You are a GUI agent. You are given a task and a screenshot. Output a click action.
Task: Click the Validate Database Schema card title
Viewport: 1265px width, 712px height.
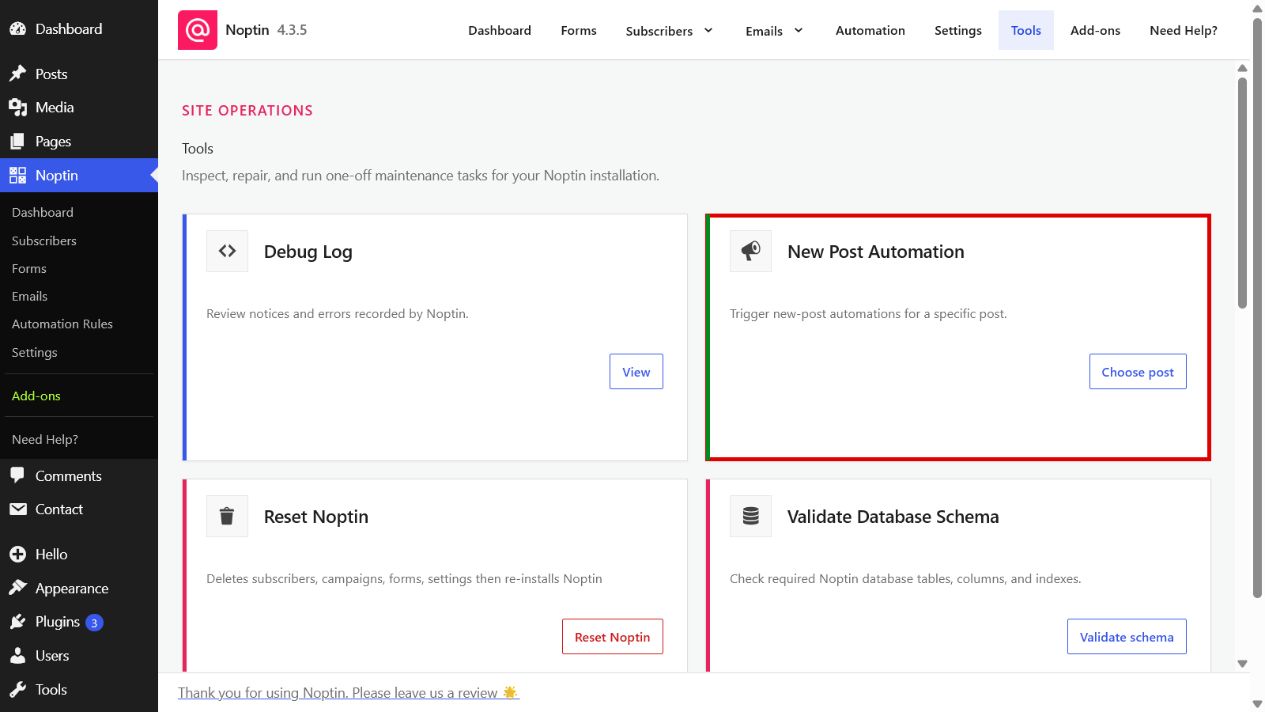coord(893,517)
